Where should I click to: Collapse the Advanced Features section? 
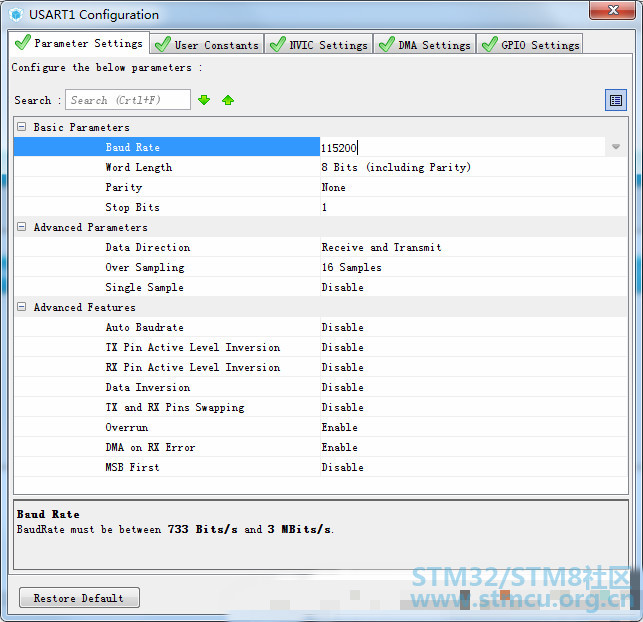click(22, 307)
